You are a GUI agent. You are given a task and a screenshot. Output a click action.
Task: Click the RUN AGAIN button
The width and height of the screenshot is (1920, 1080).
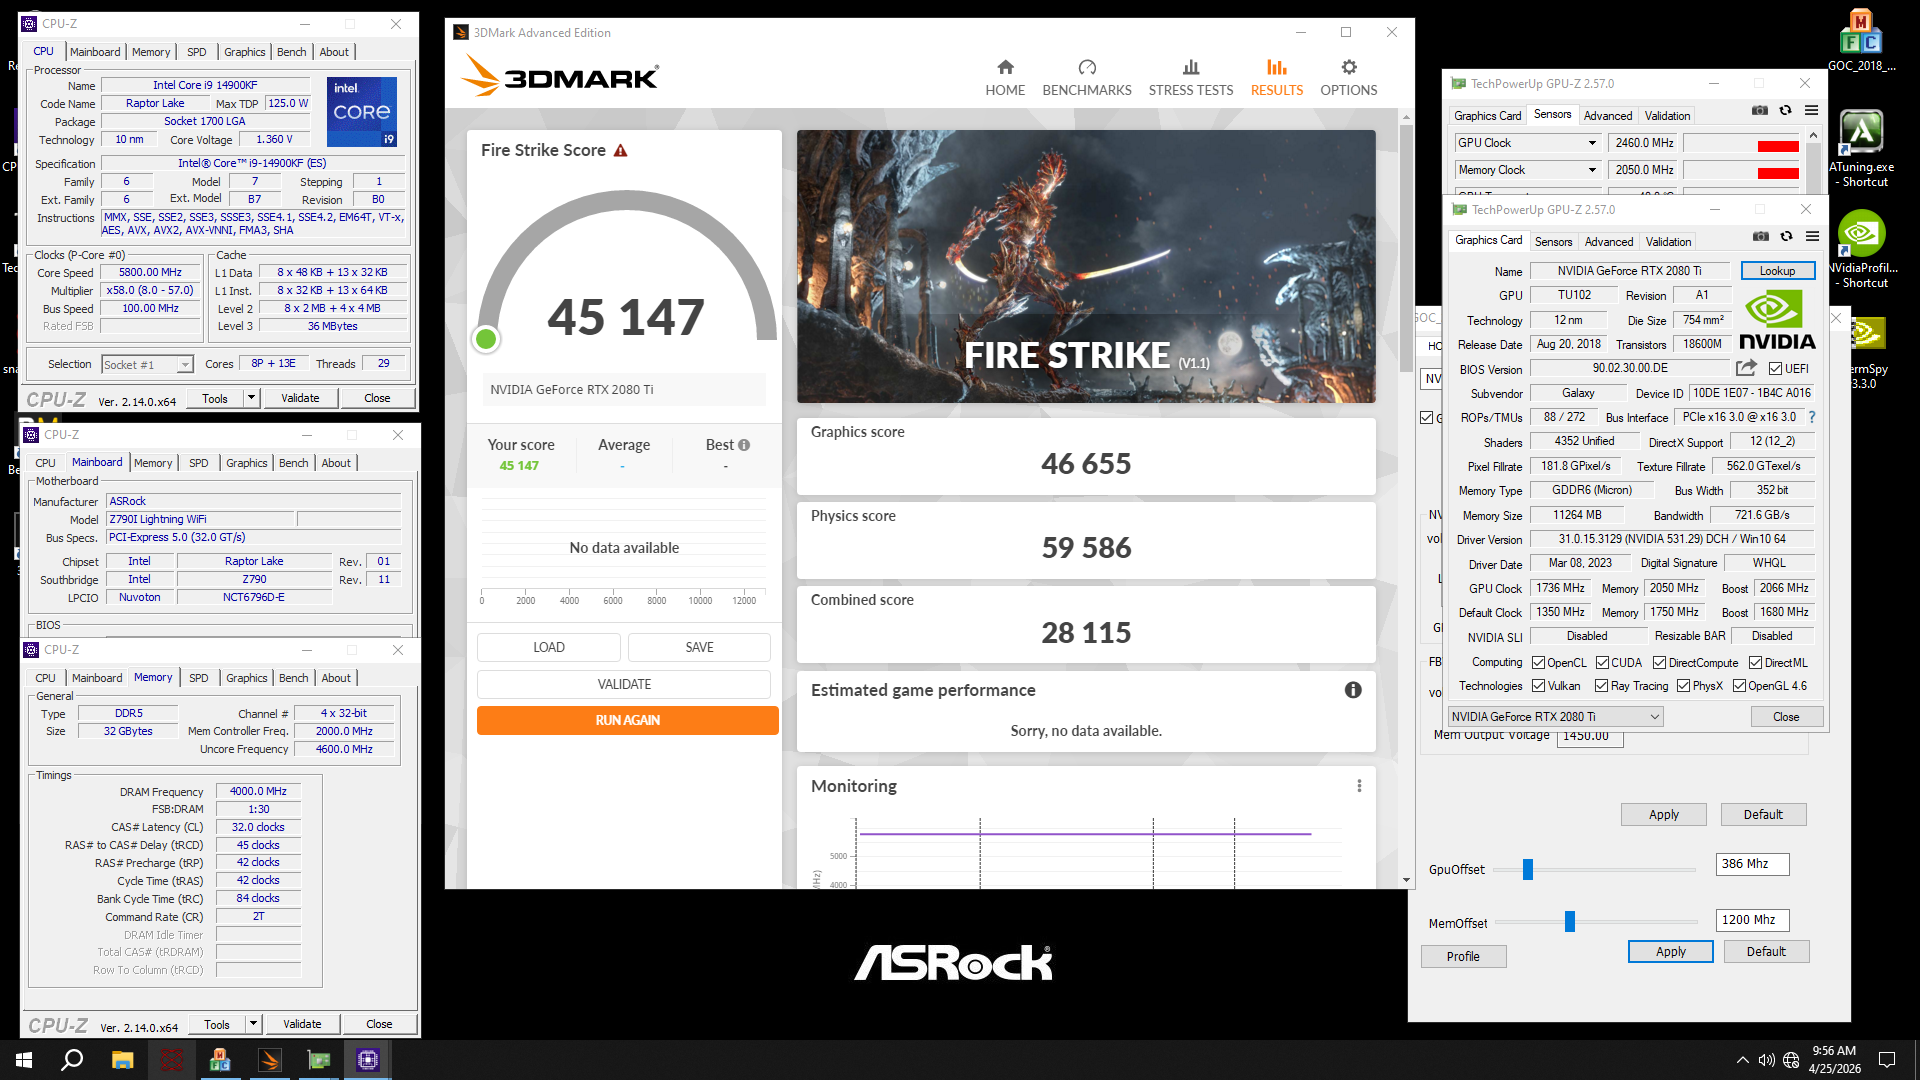(627, 720)
